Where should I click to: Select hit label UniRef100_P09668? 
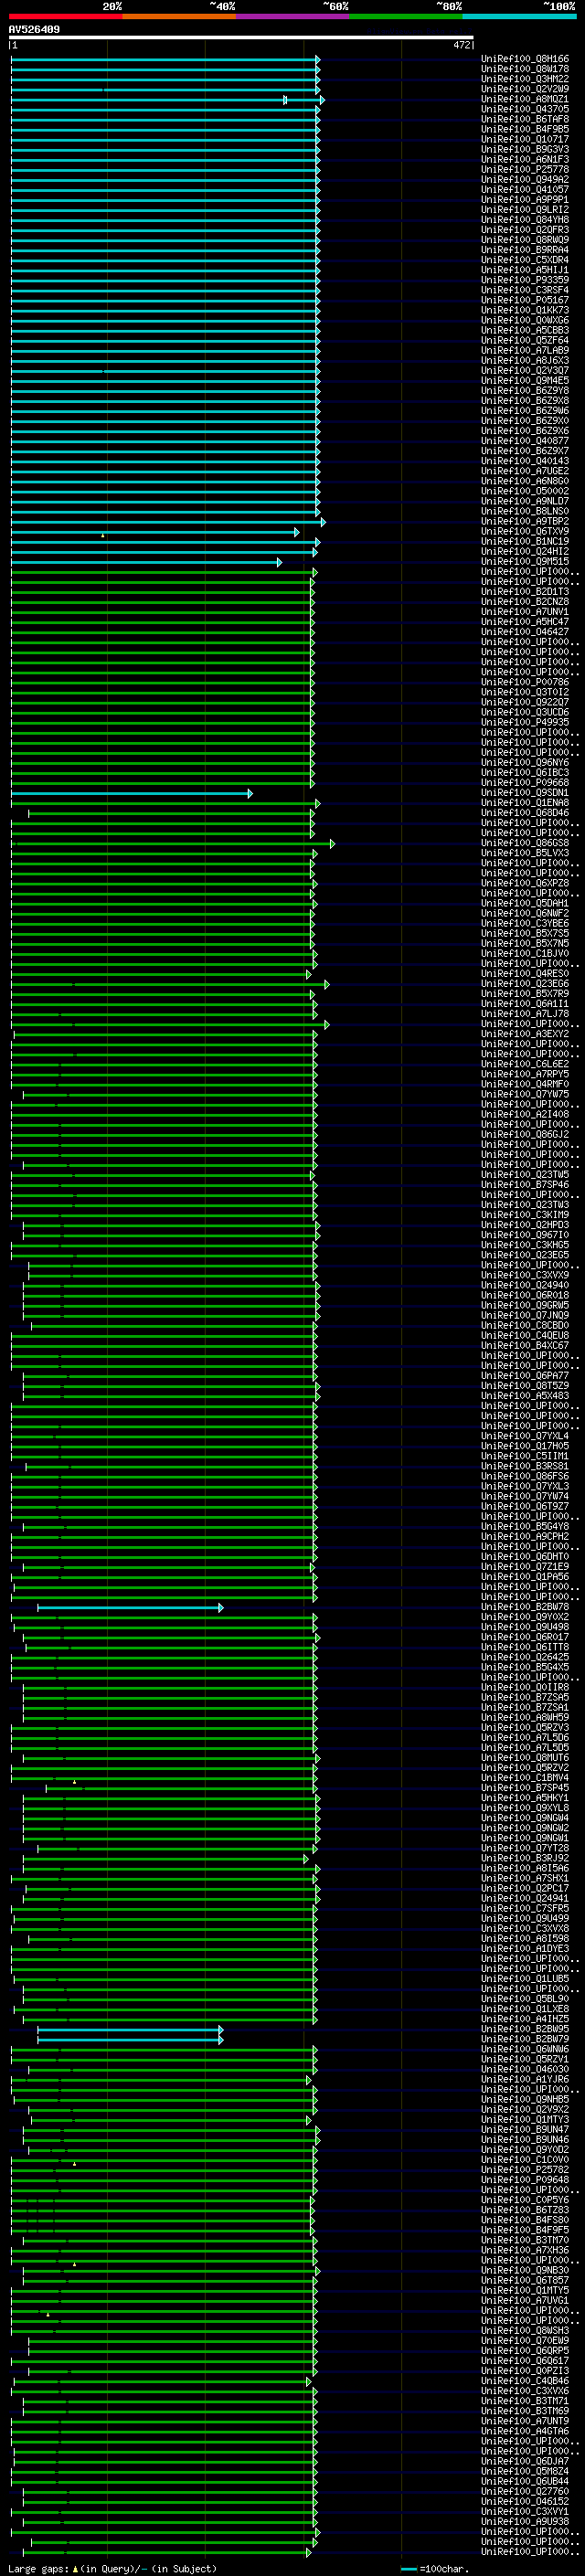pos(525,783)
